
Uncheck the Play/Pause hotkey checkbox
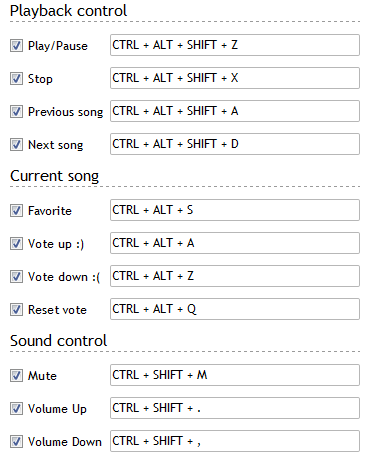(x=16, y=45)
